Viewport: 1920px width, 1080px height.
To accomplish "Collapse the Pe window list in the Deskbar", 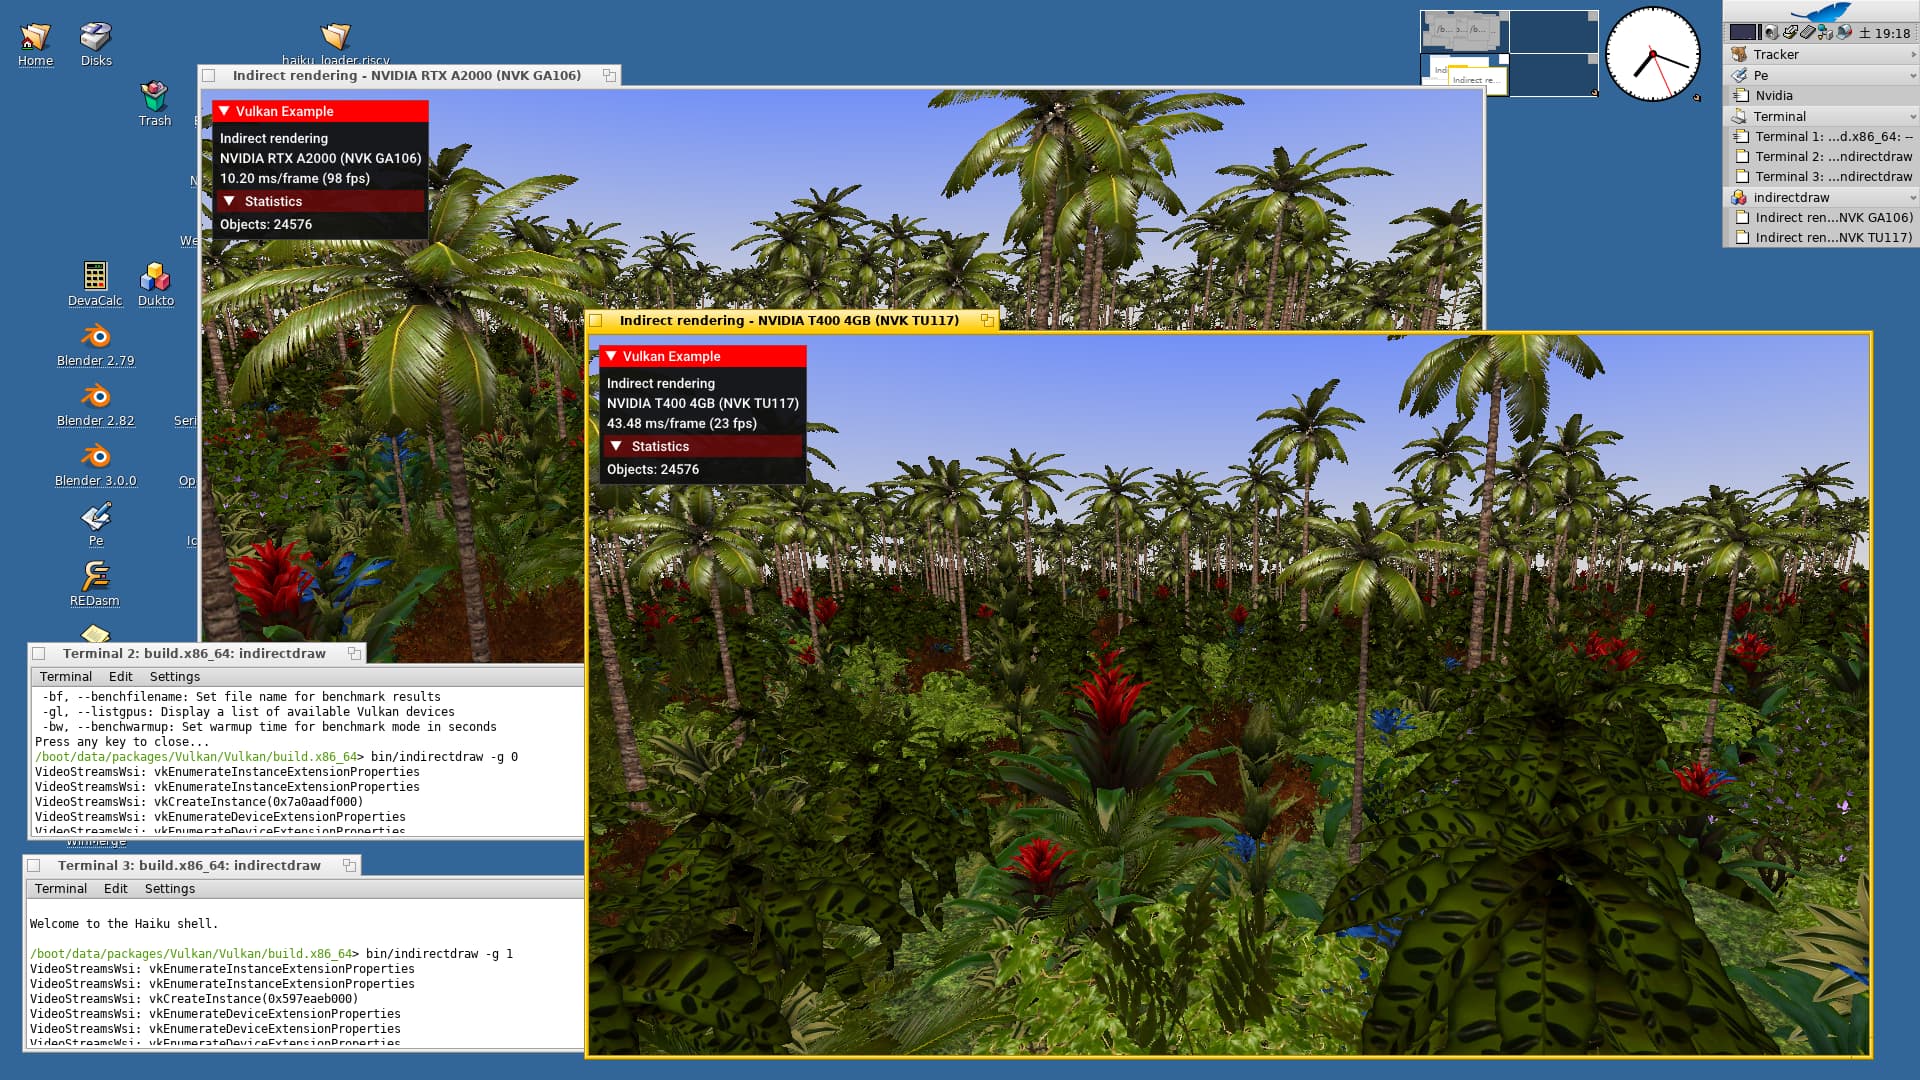I will [x=1913, y=76].
